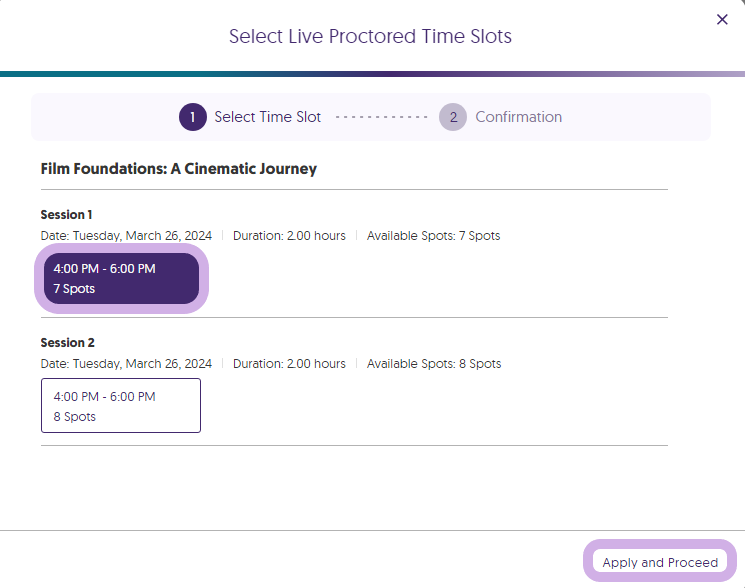This screenshot has width=745, height=588.
Task: Click the Session 1 Duration 2.00 hours label
Action: click(x=289, y=236)
